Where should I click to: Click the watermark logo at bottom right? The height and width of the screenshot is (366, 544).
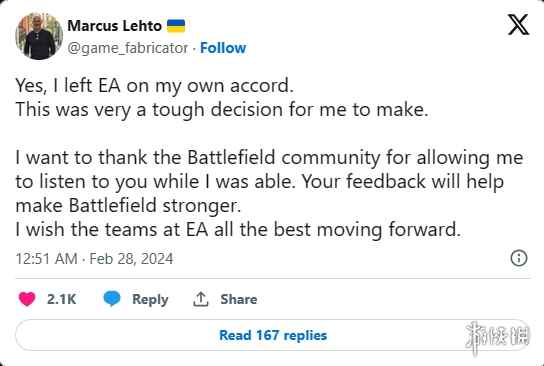pos(497,337)
